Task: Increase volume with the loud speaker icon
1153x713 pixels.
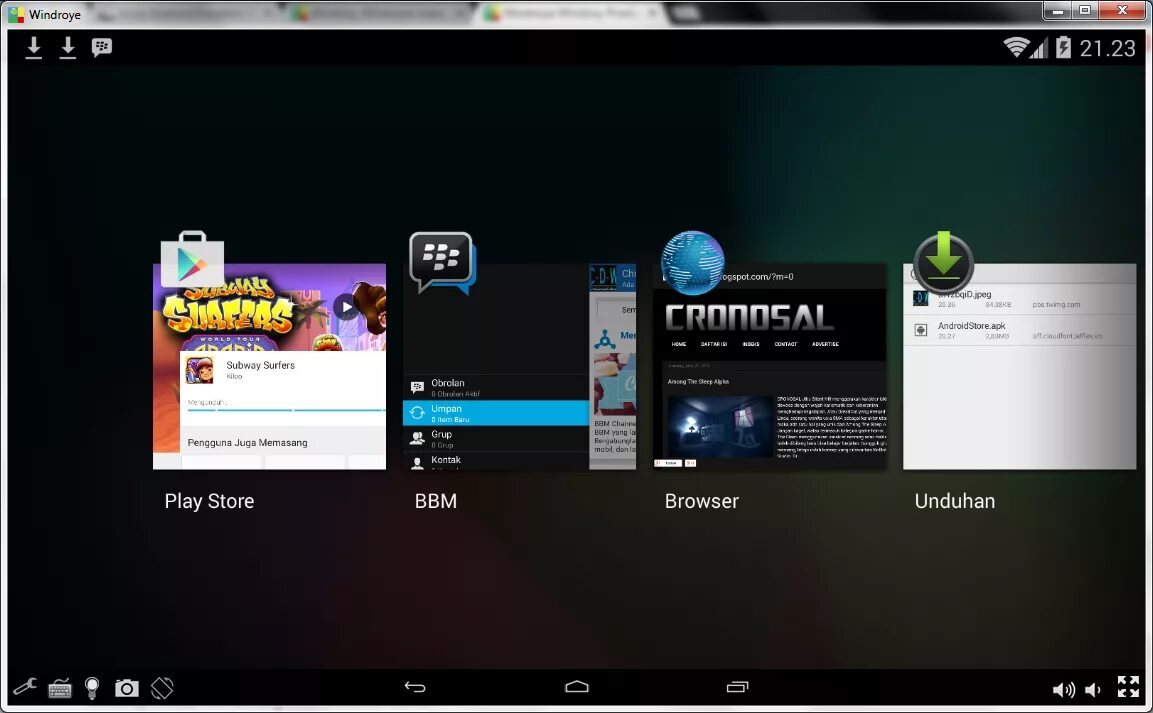Action: click(1063, 689)
